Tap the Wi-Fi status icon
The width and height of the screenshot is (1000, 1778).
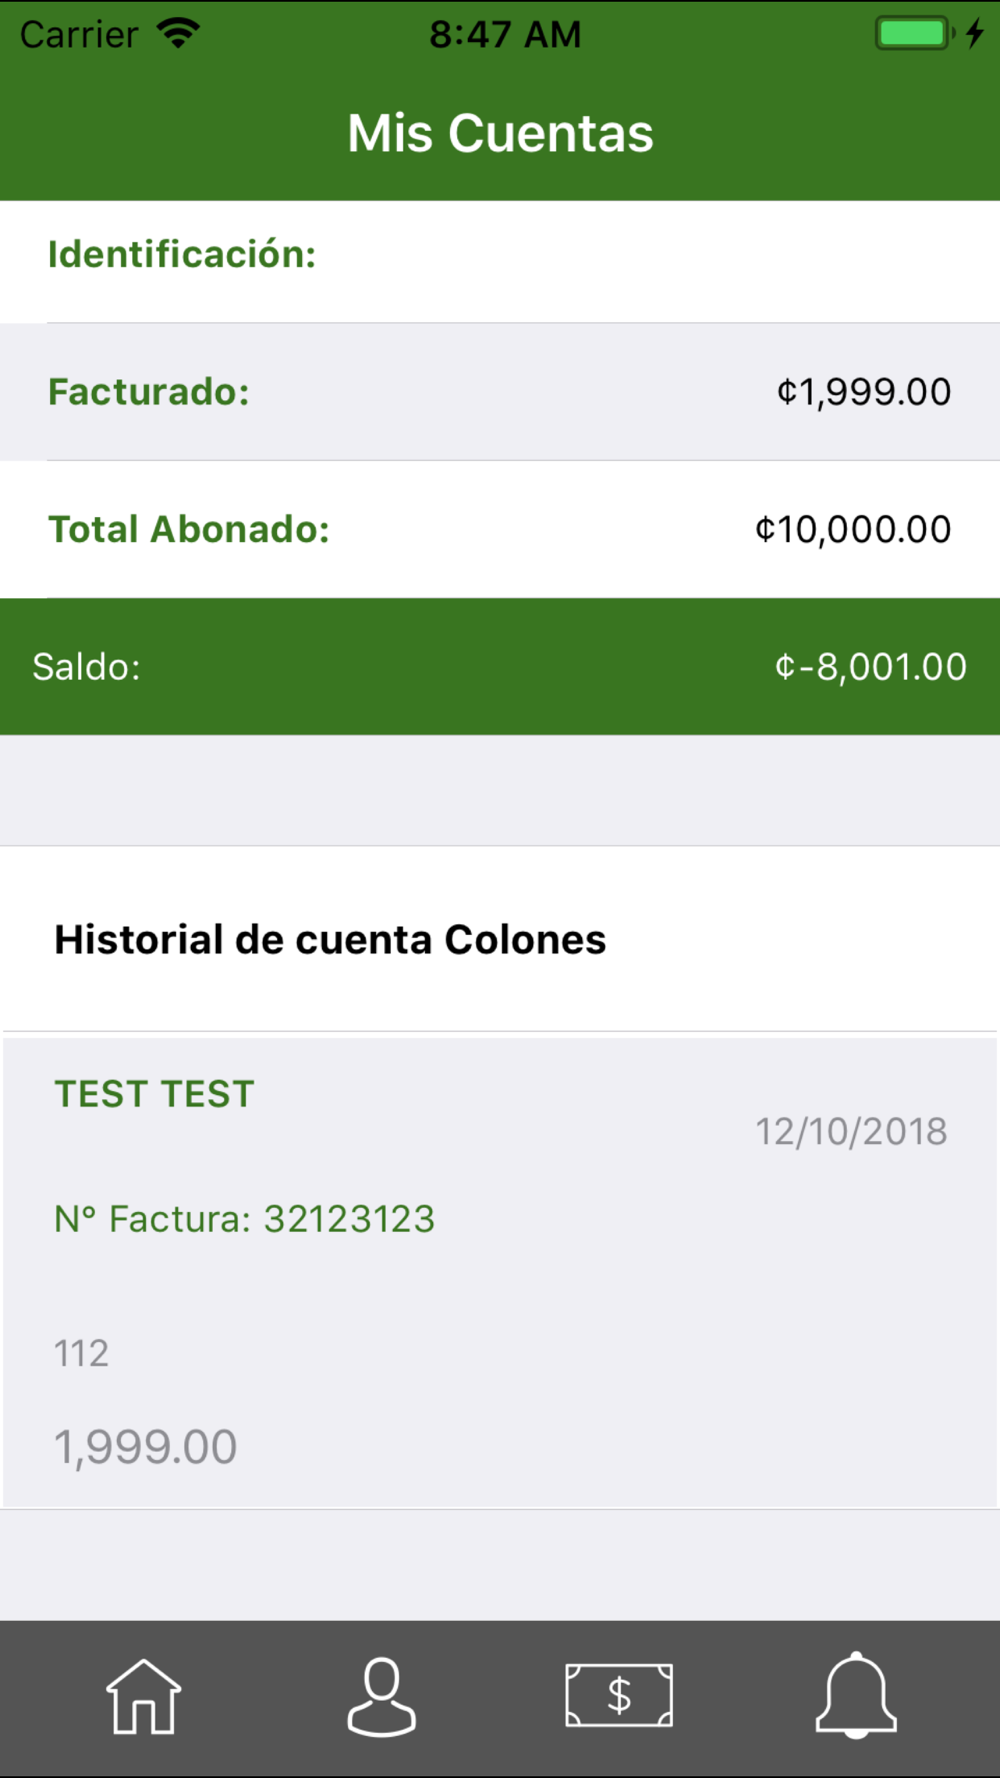click(x=179, y=34)
